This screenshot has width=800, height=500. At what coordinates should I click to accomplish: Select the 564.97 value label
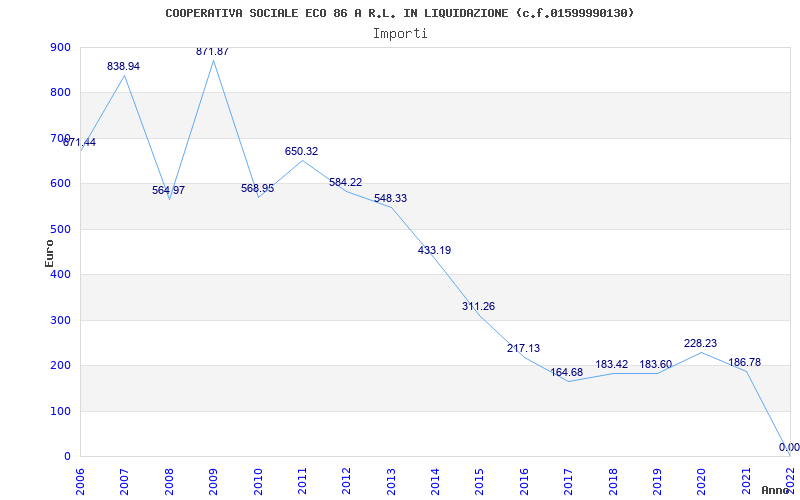coord(168,190)
